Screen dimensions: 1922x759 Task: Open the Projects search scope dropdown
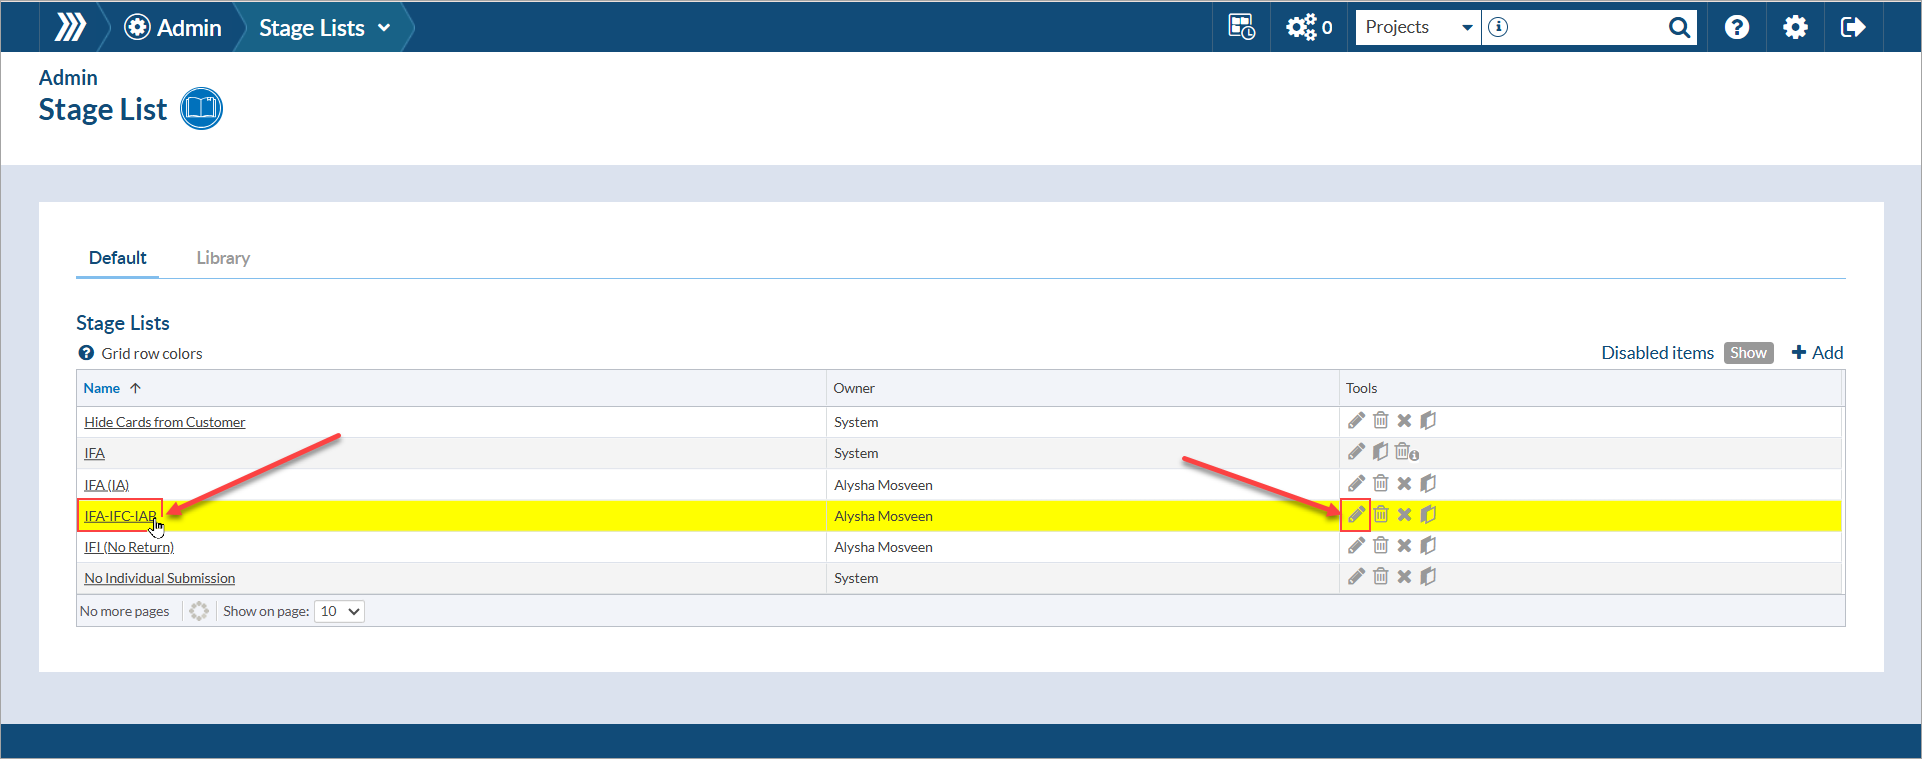[x=1418, y=28]
